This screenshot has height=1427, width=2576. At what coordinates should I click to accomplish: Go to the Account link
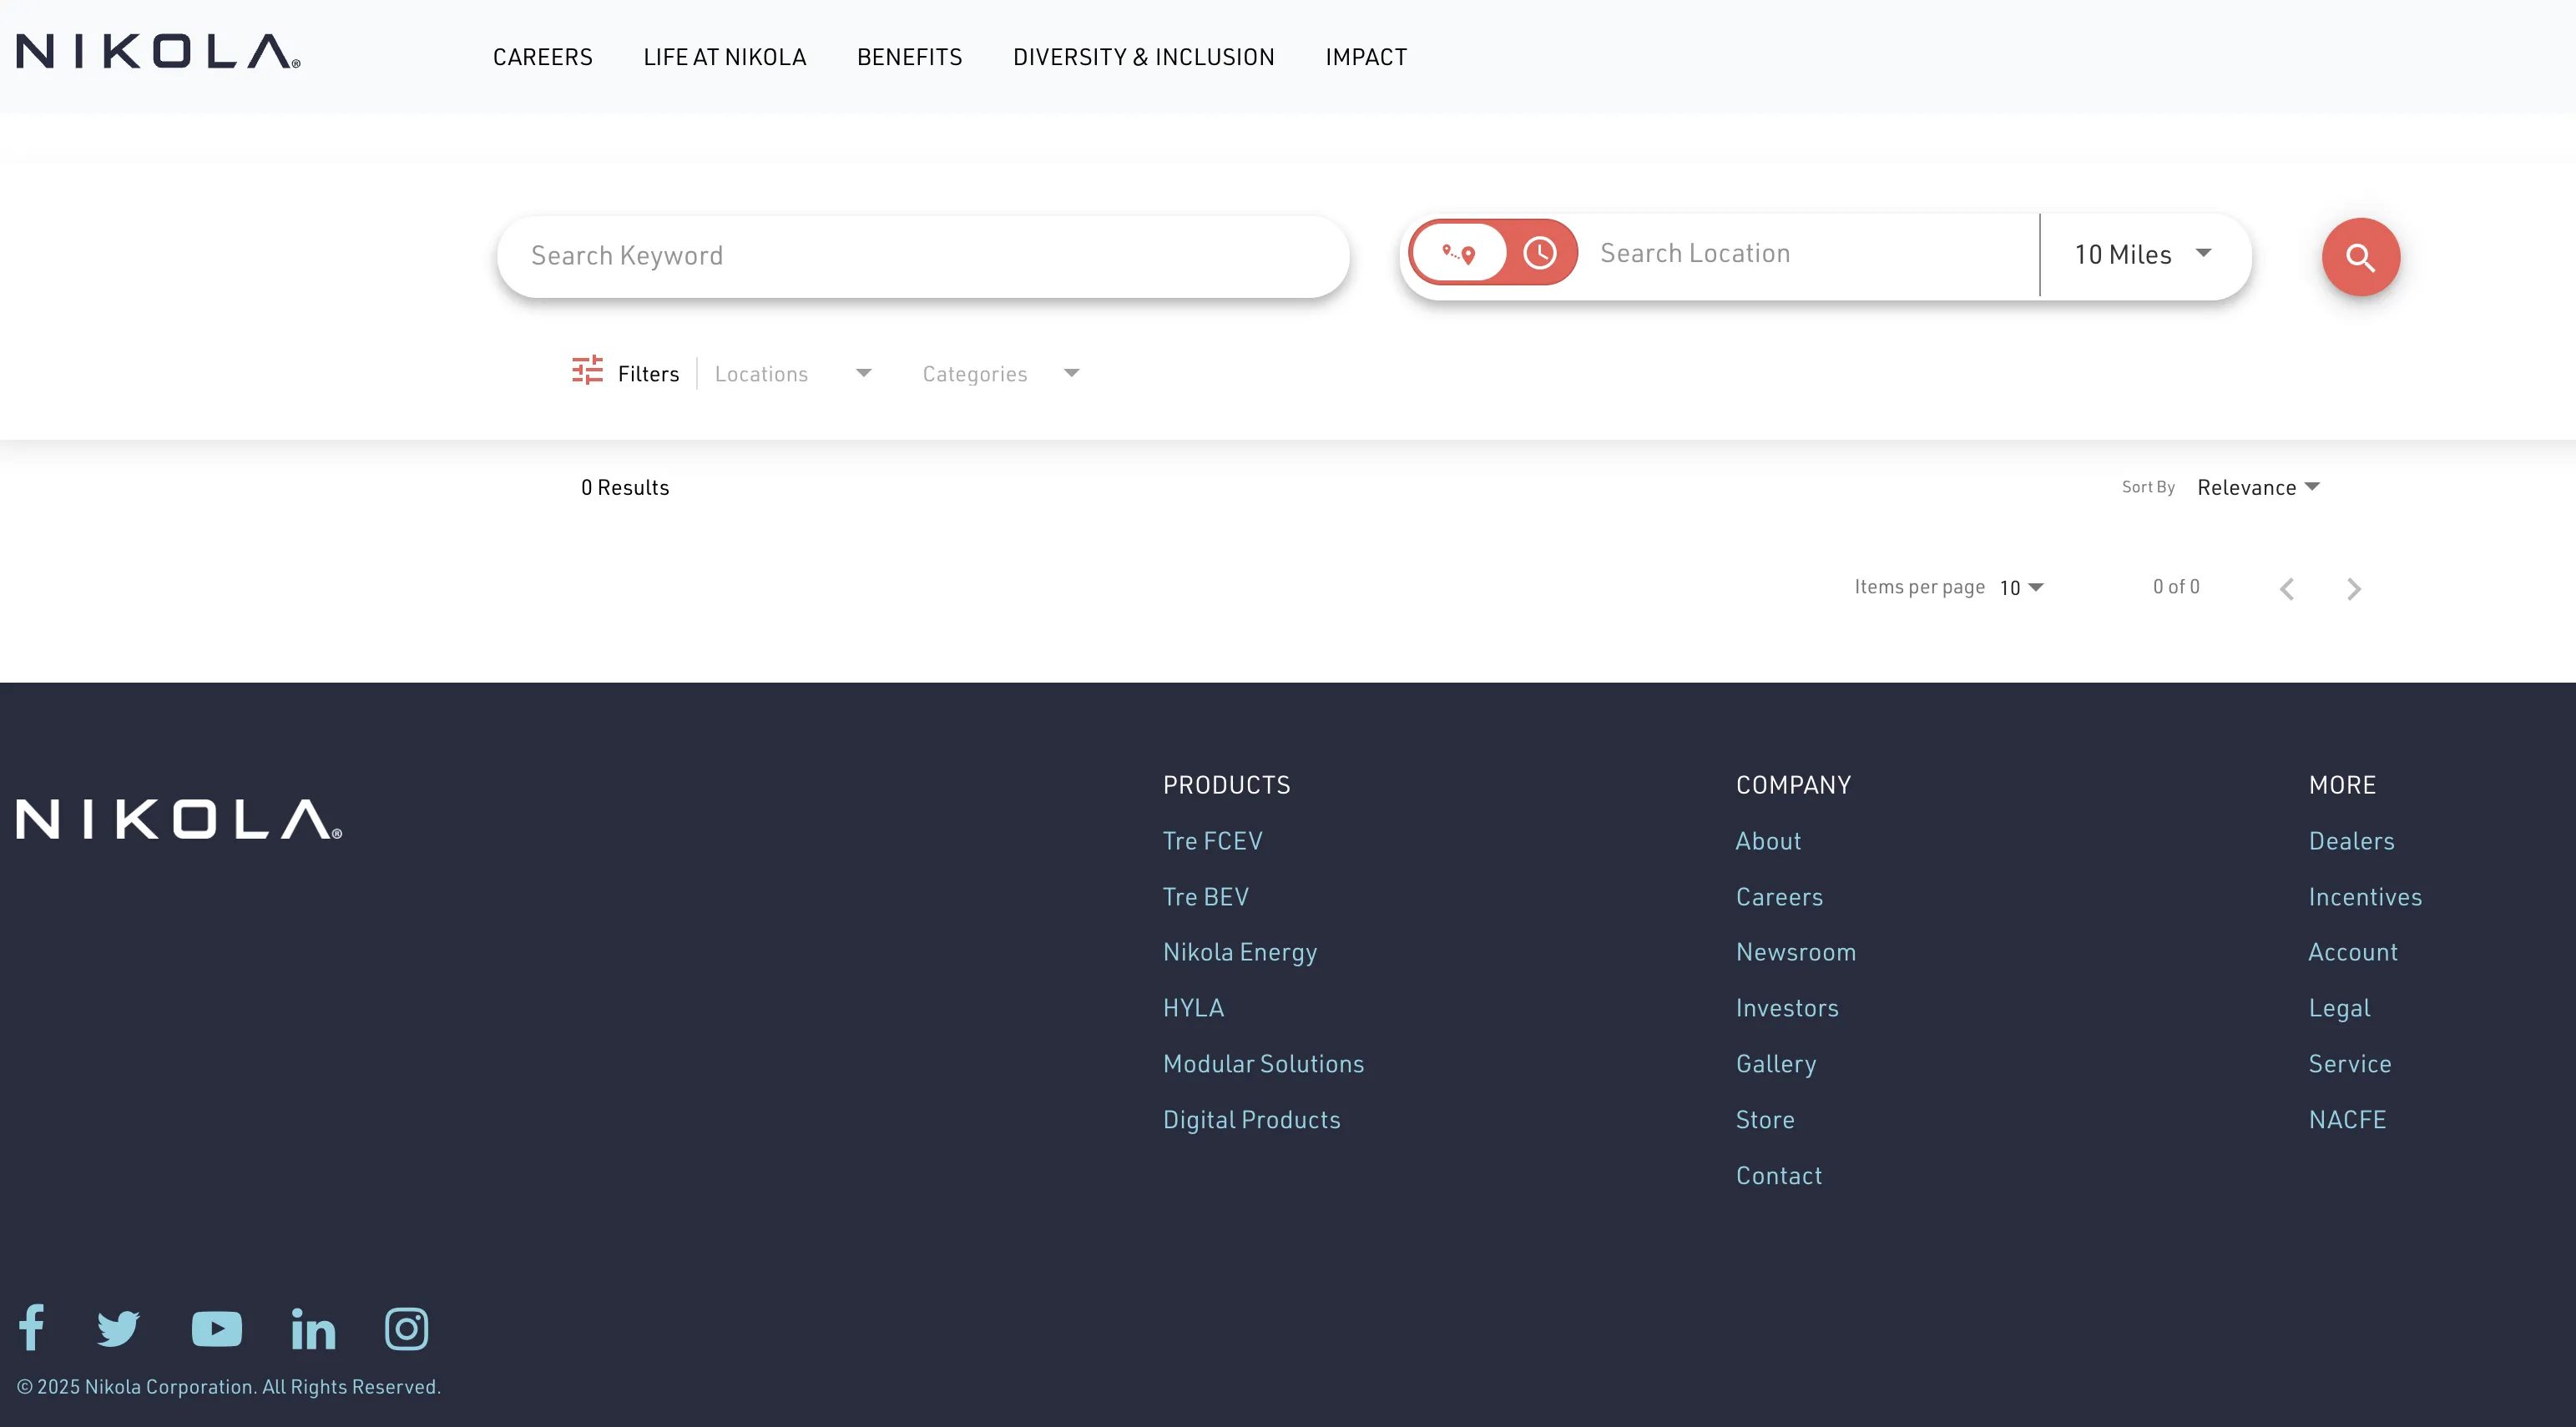[x=2353, y=952]
